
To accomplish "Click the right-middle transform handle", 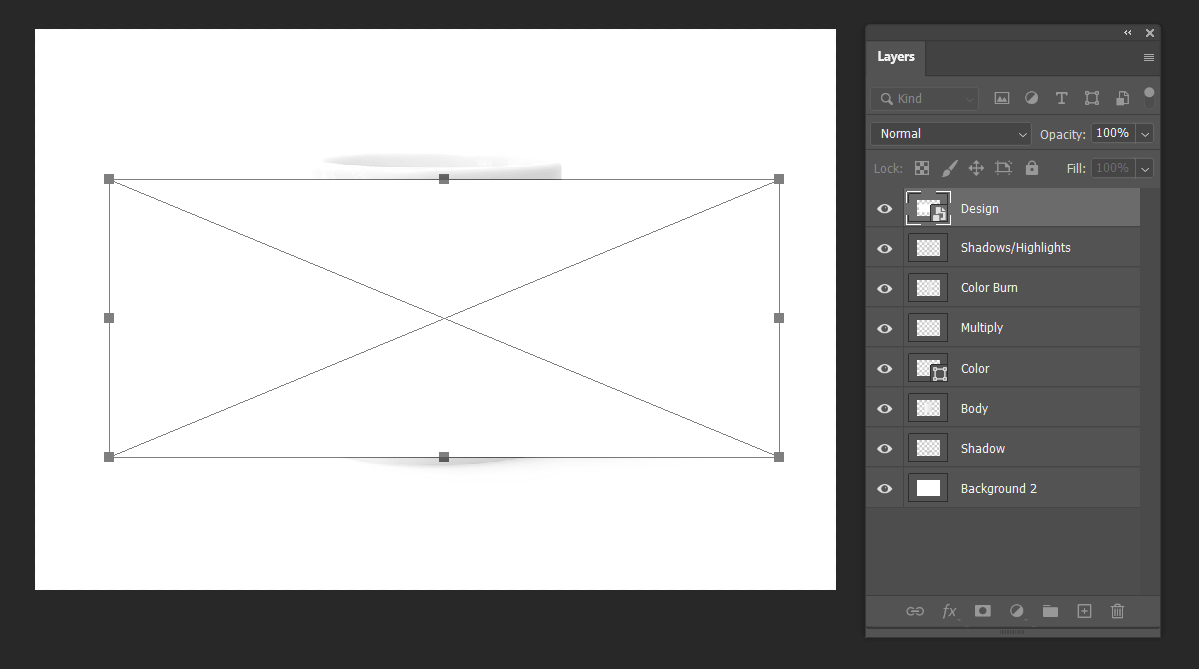I will pos(778,318).
